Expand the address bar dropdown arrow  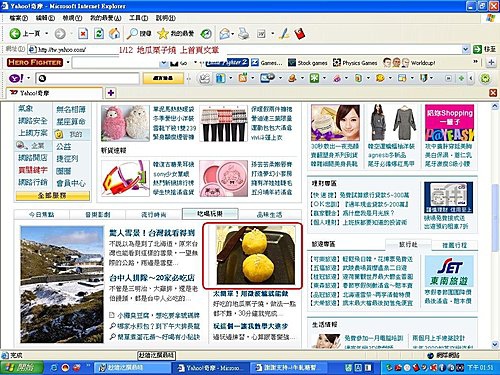click(466, 50)
